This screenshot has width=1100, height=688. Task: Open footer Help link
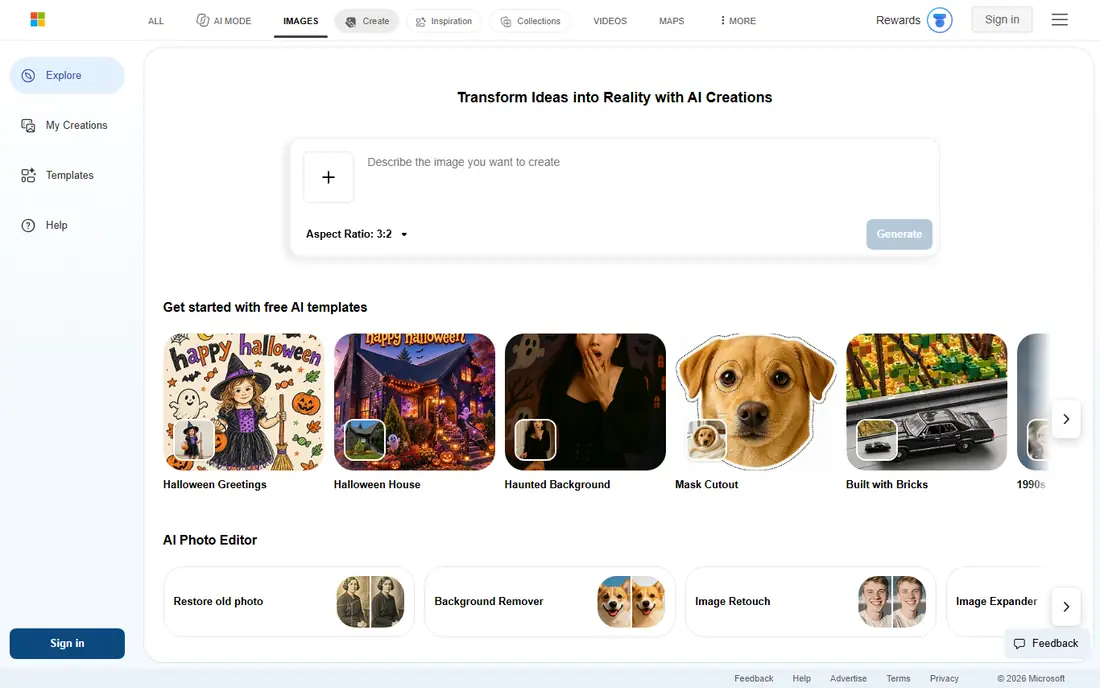[x=801, y=678]
